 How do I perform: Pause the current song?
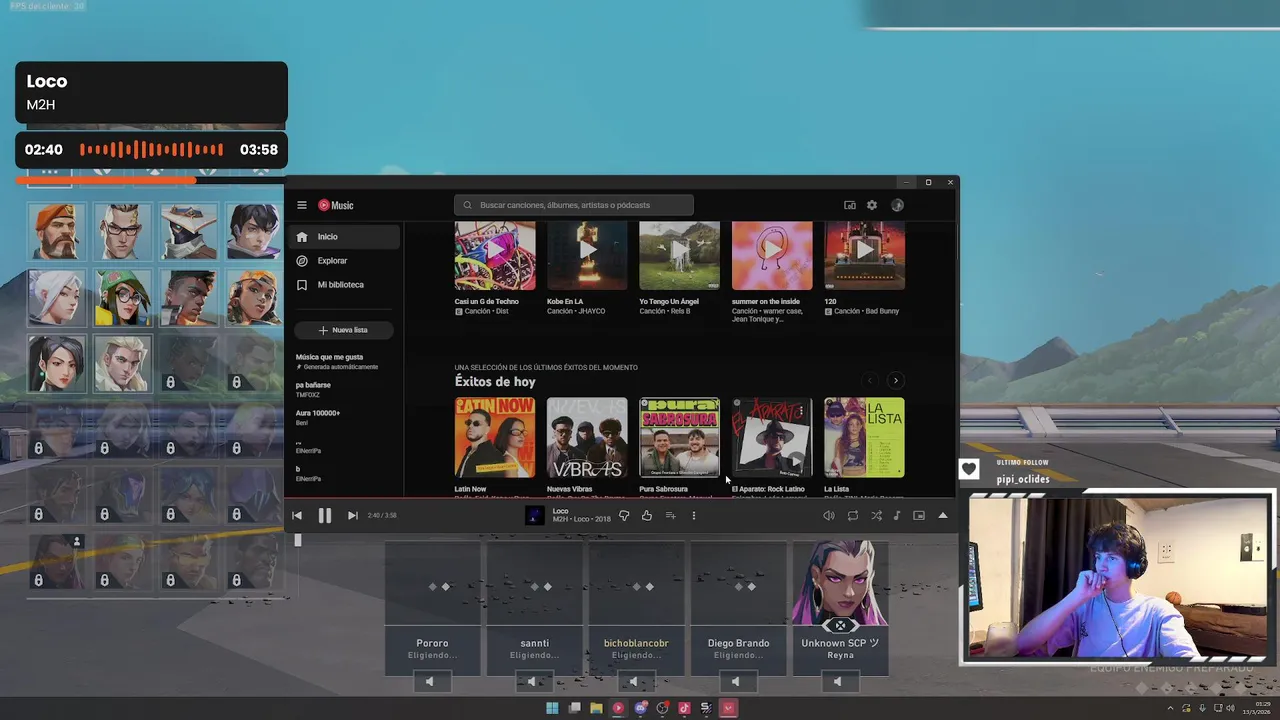[325, 516]
